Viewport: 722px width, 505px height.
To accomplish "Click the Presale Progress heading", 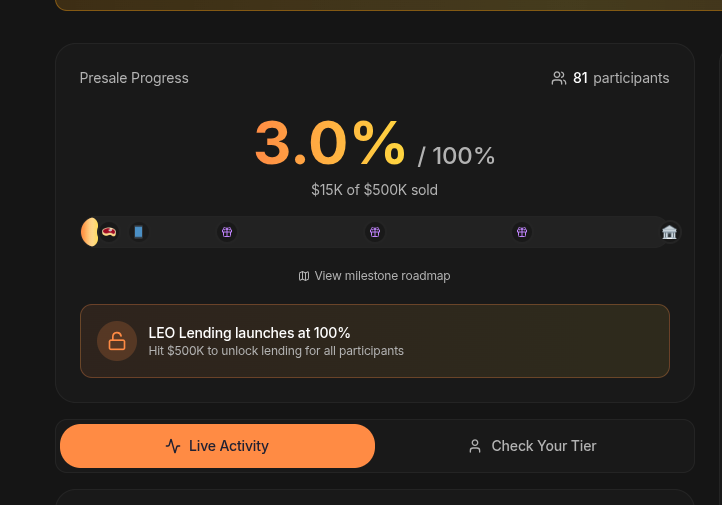I will click(134, 78).
